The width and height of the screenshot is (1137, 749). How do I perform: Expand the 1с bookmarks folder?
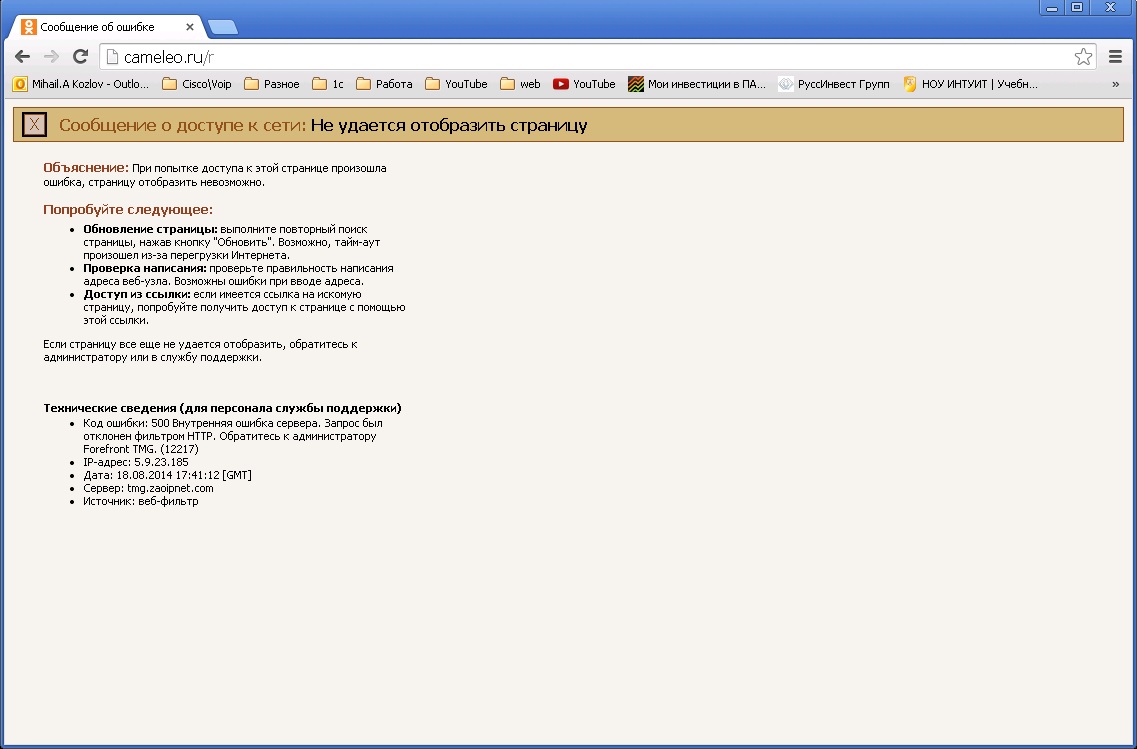click(x=328, y=84)
